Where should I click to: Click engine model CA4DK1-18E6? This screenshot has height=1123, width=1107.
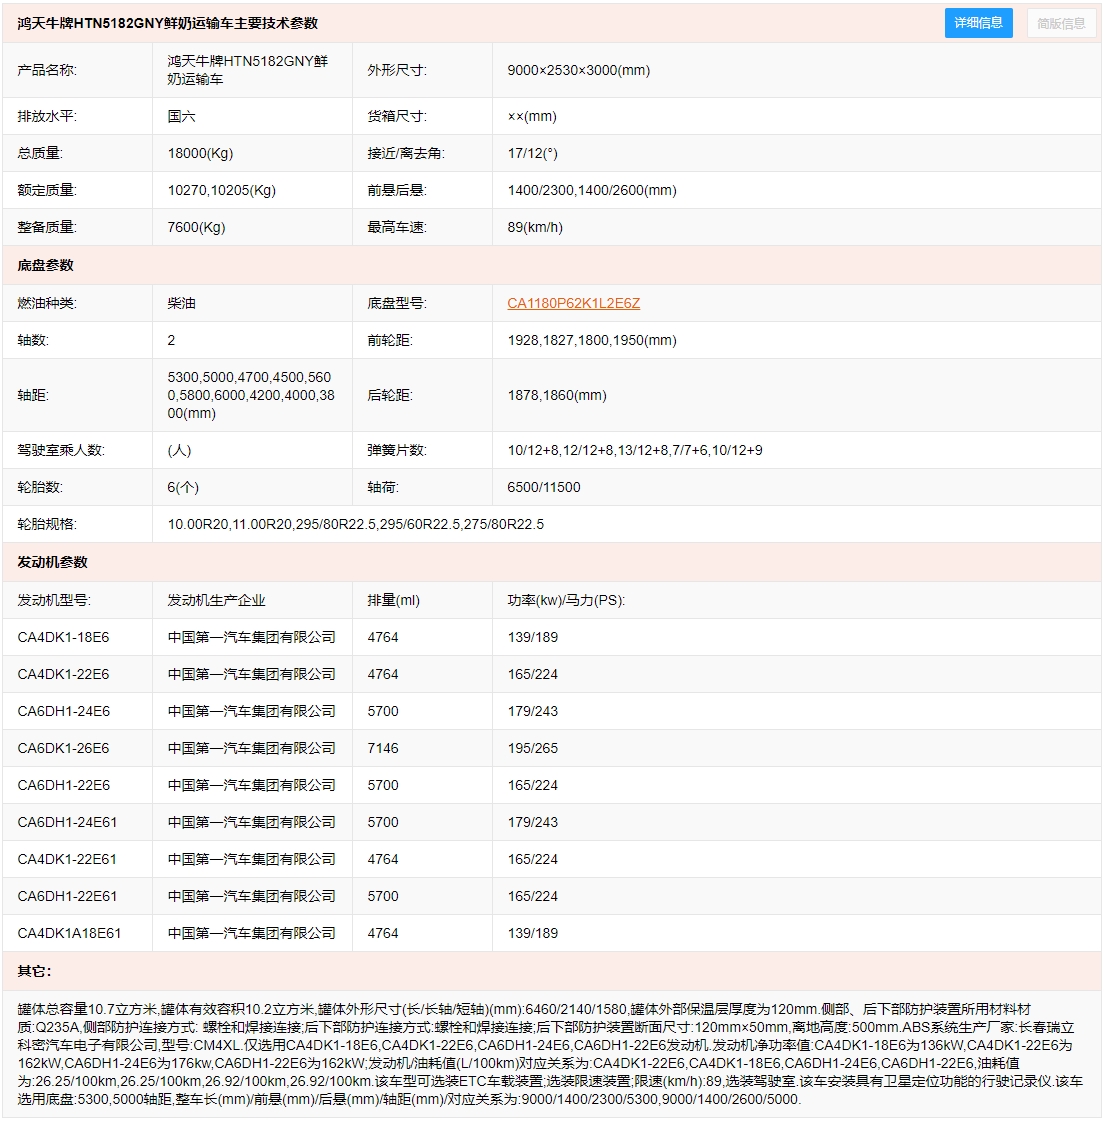point(63,637)
